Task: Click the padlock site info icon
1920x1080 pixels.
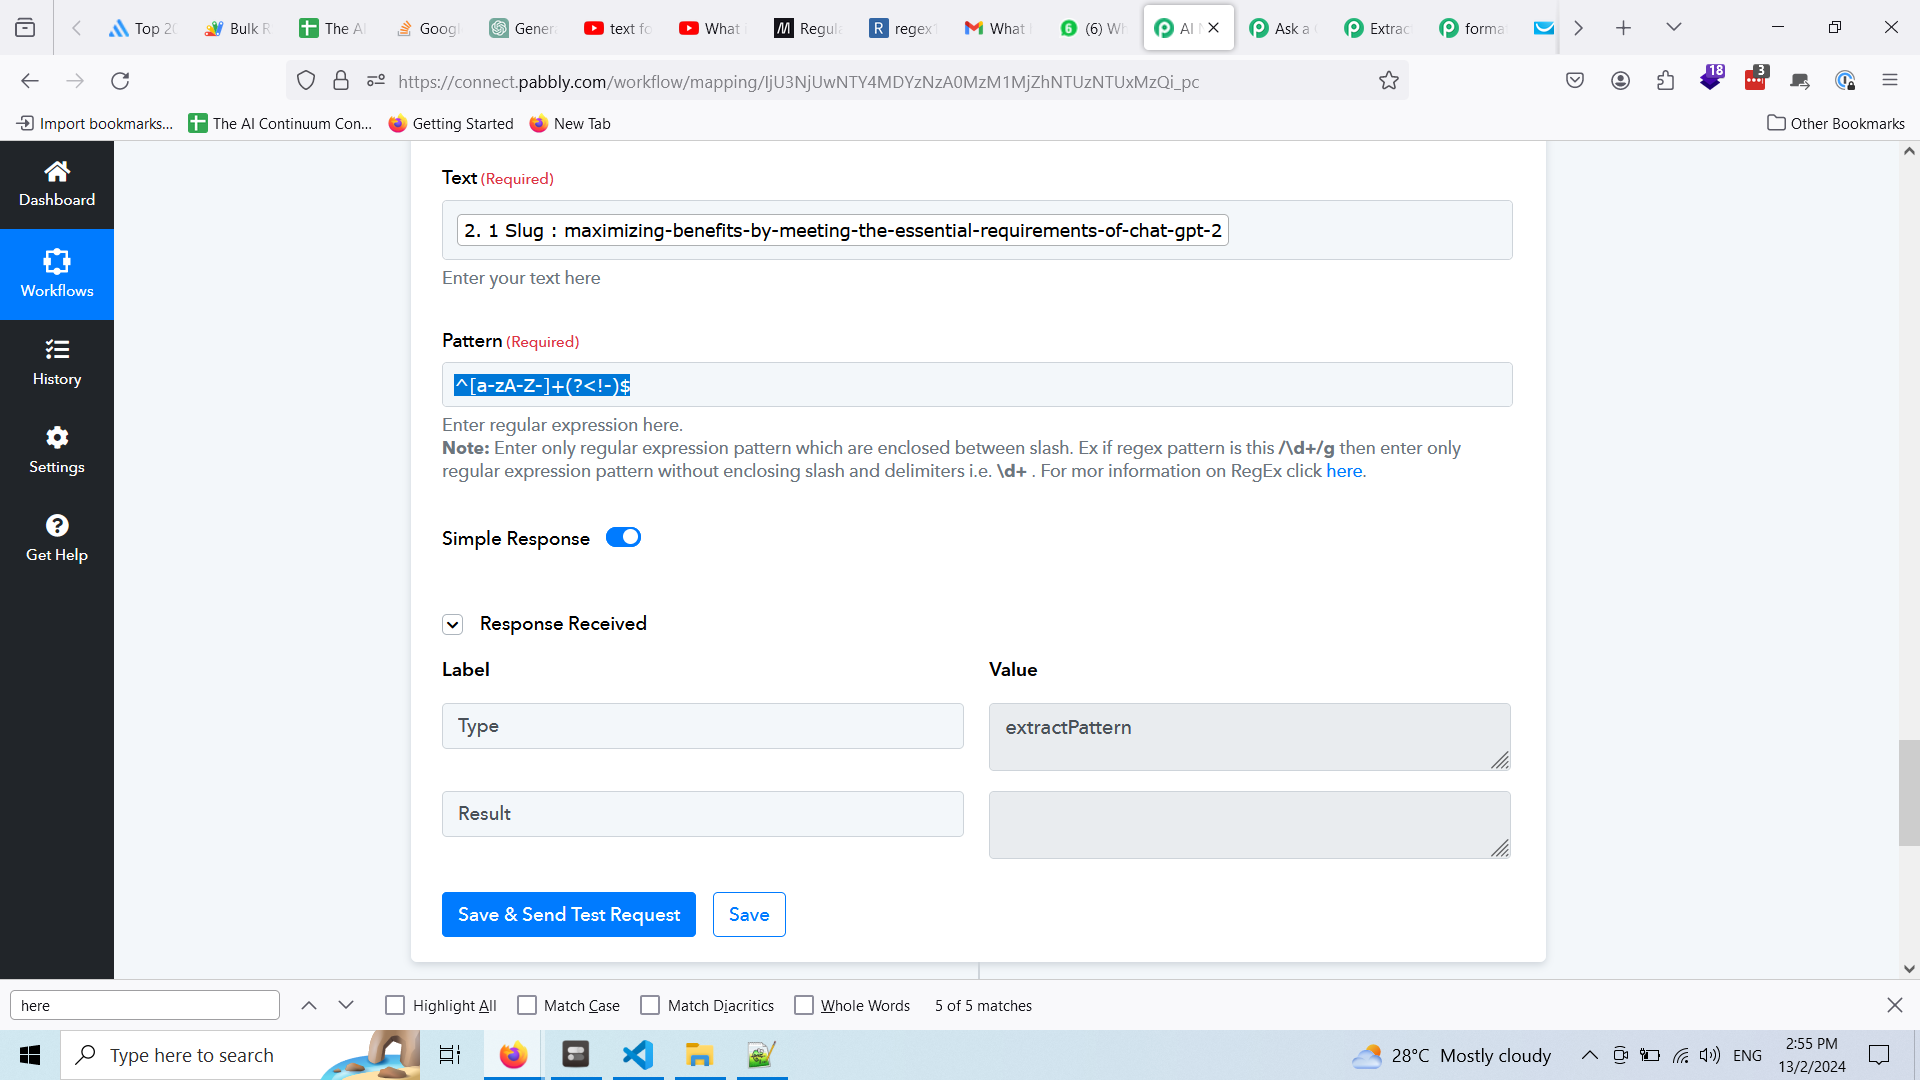Action: pos(341,81)
